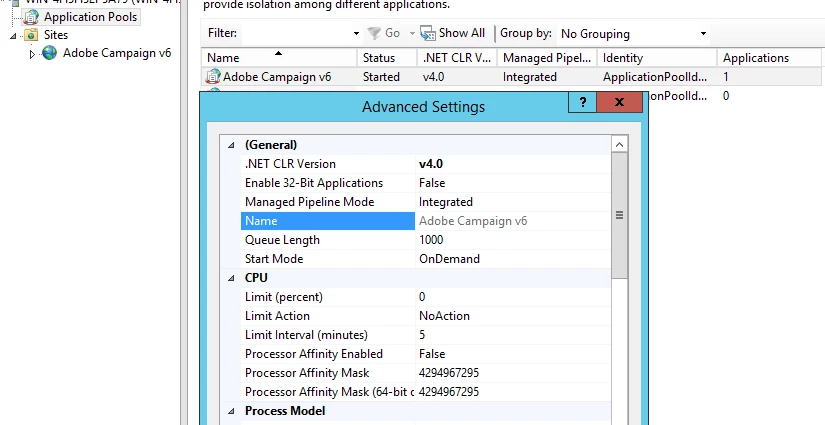
Task: Close the Advanced Settings dialog
Action: [x=619, y=102]
